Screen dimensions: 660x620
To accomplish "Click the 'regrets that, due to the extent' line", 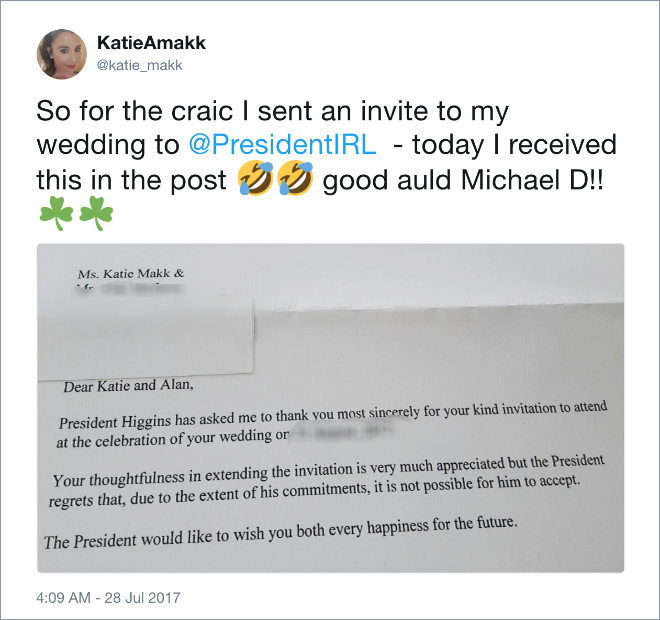I will coord(315,491).
